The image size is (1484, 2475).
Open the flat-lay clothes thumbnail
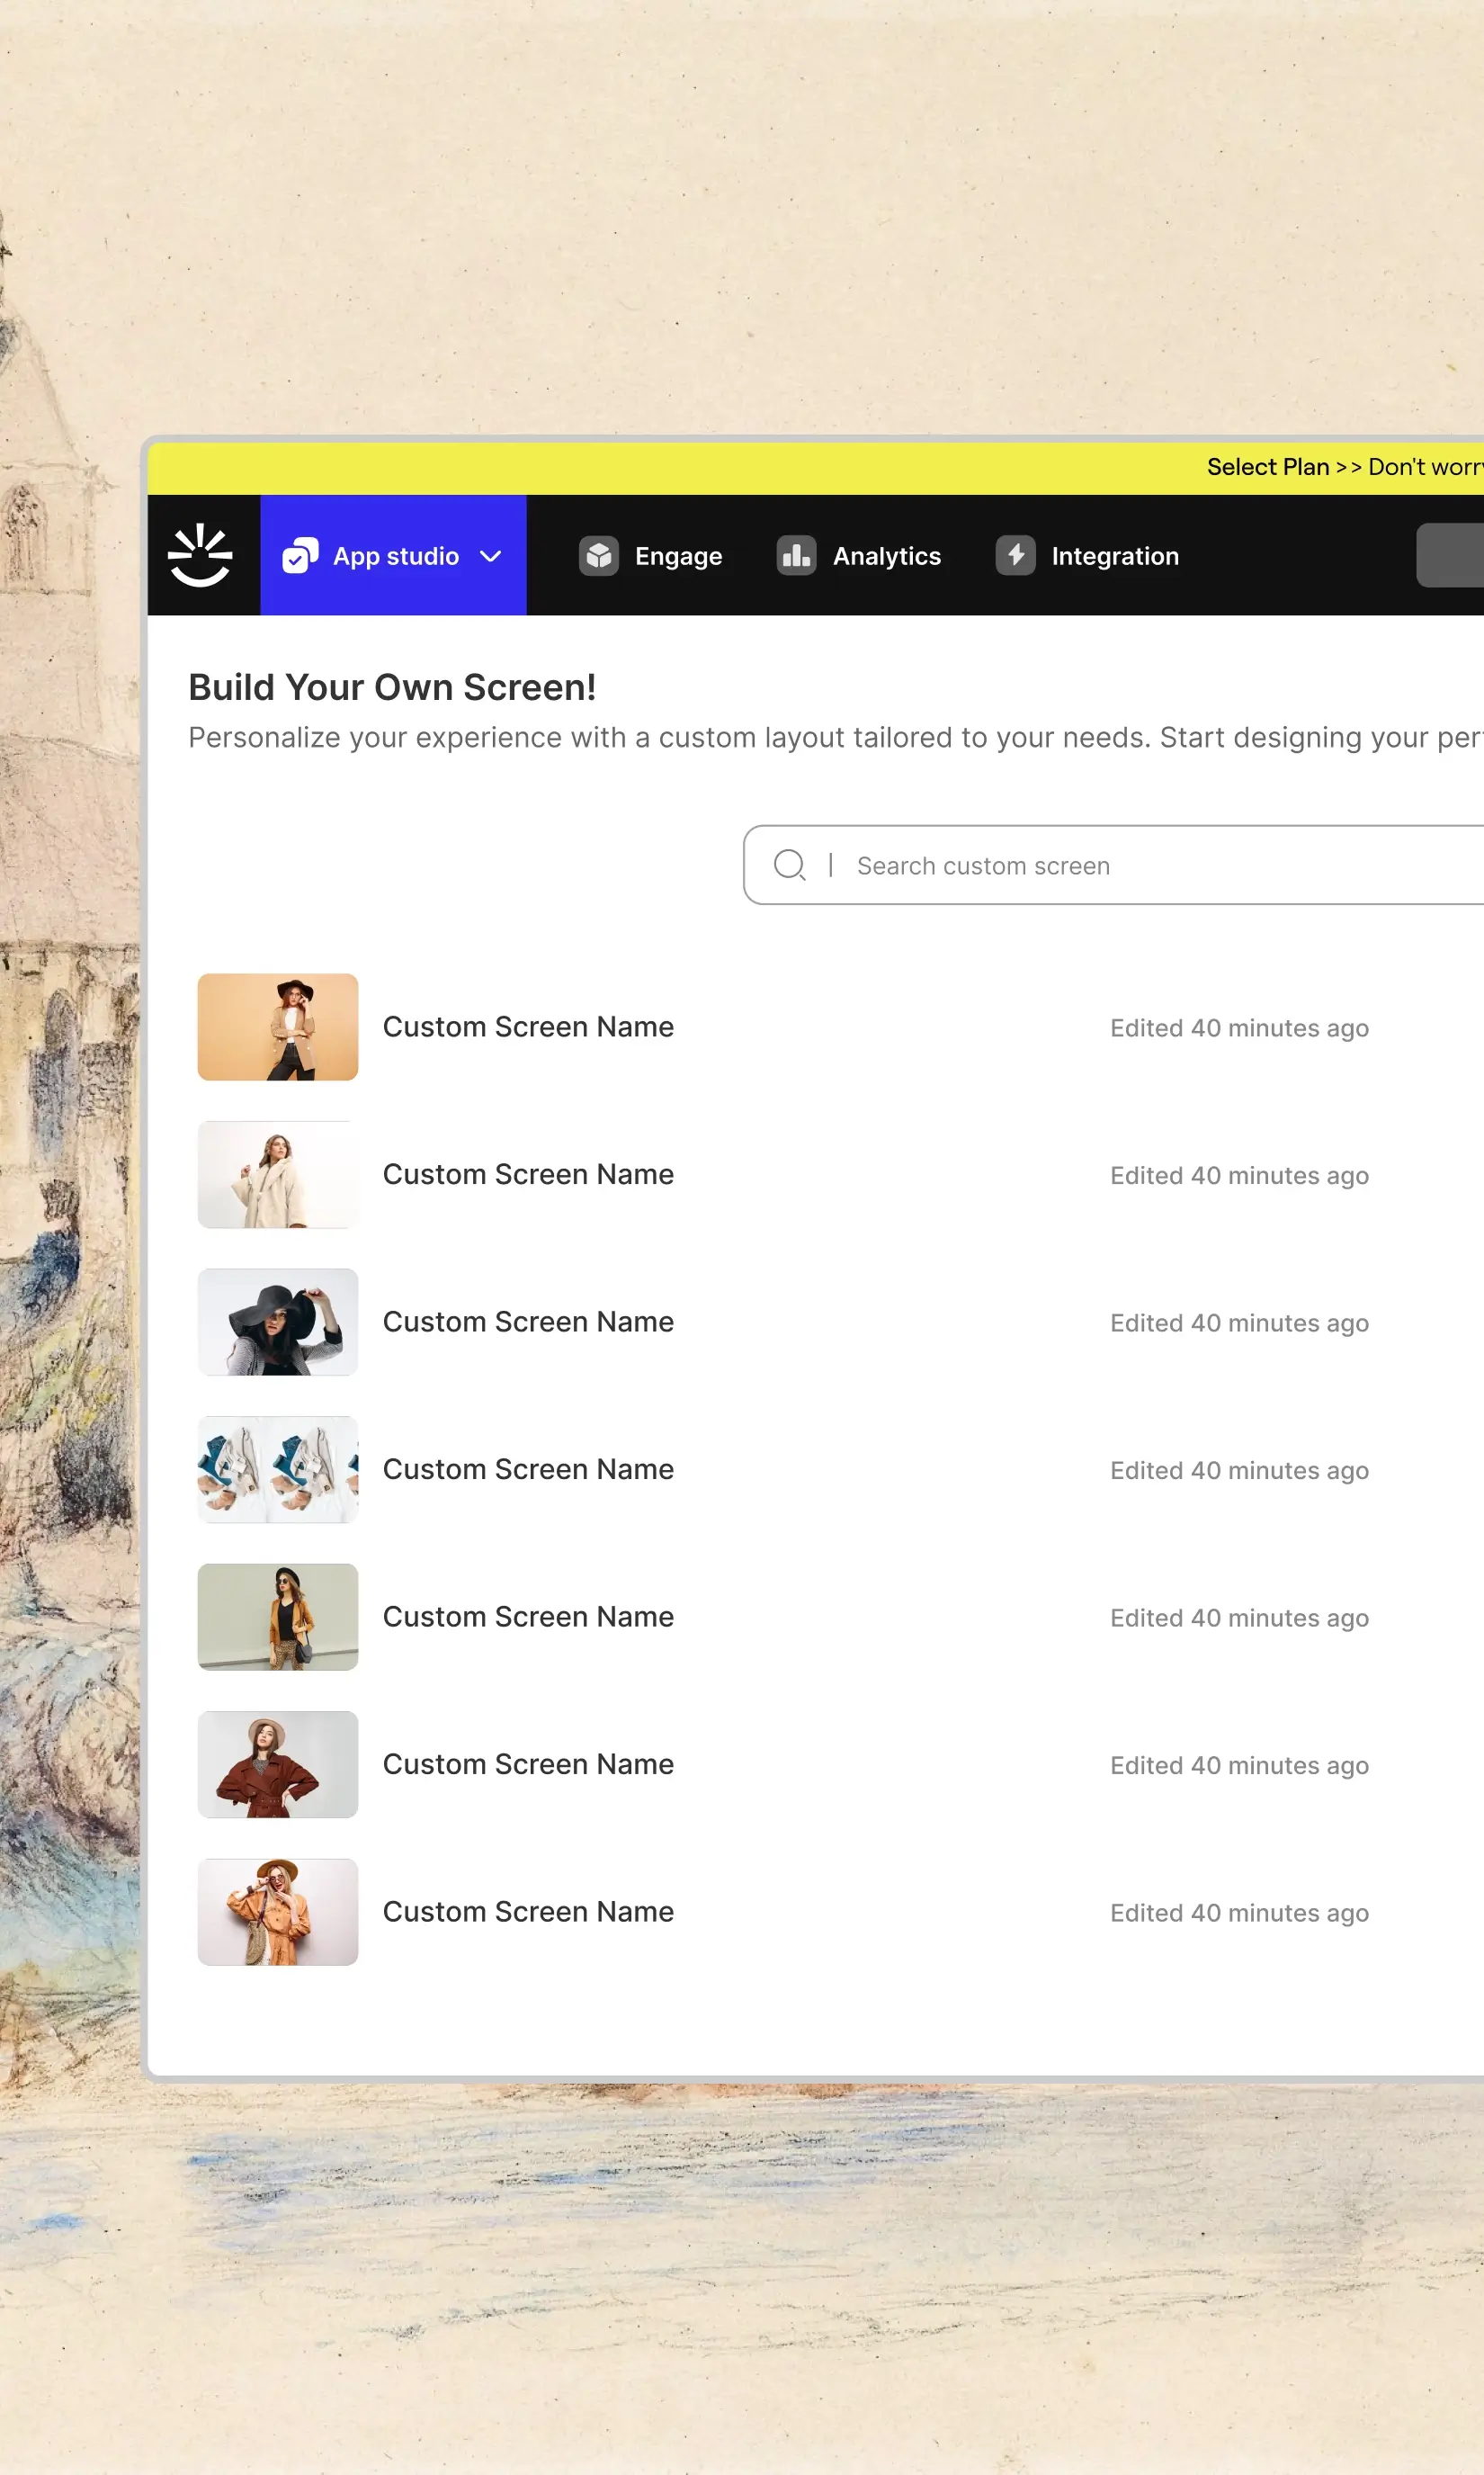[x=278, y=1470]
